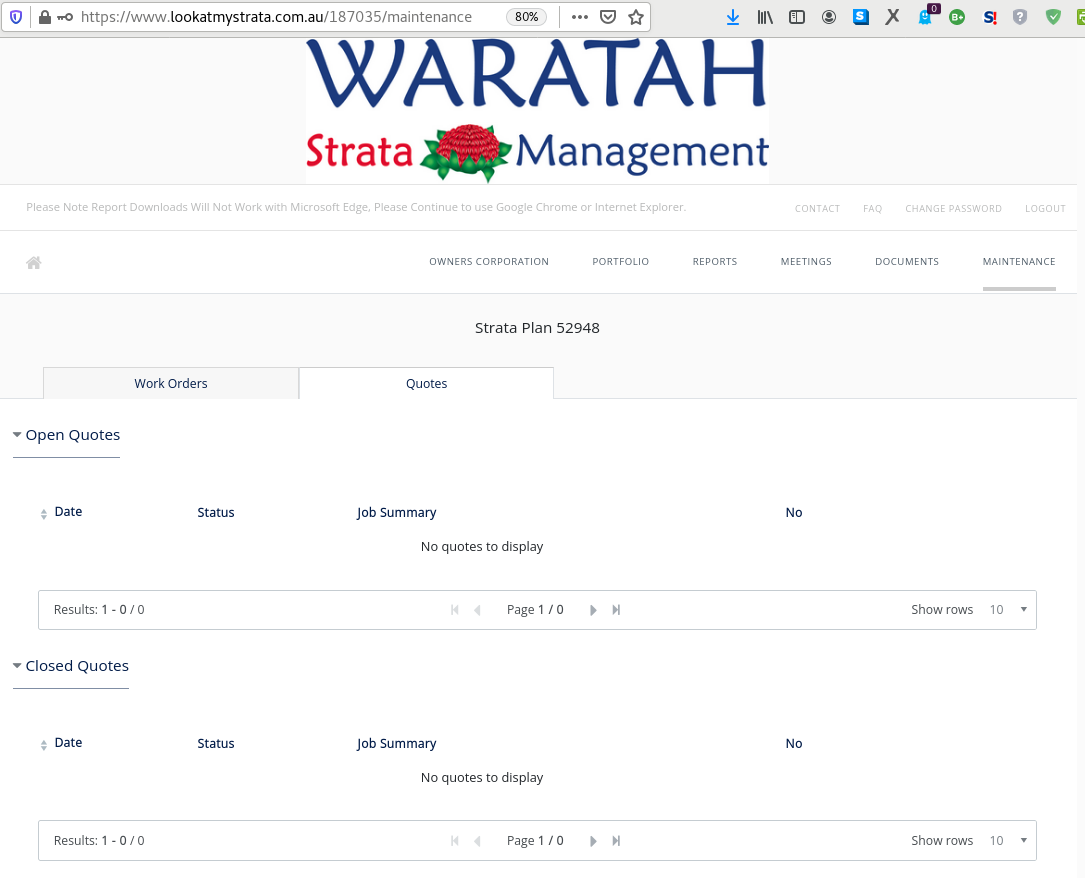Go to last page of Closed Quotes
Screen dimensions: 1085x878
click(x=616, y=841)
